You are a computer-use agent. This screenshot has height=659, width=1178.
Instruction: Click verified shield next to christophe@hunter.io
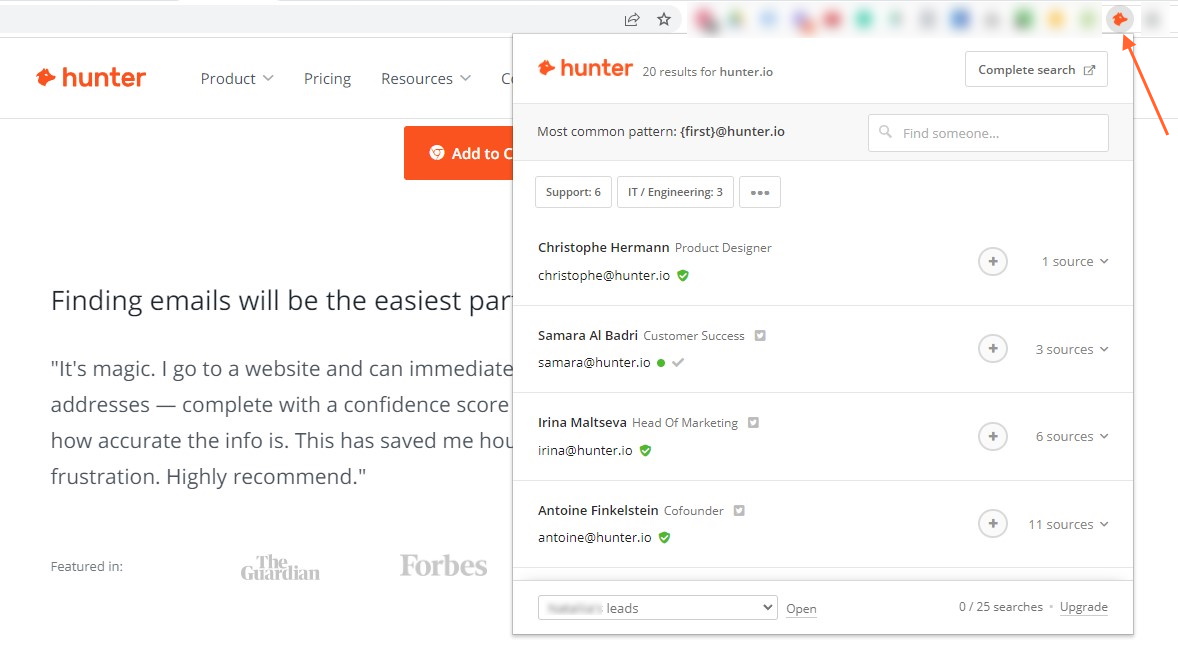[683, 276]
